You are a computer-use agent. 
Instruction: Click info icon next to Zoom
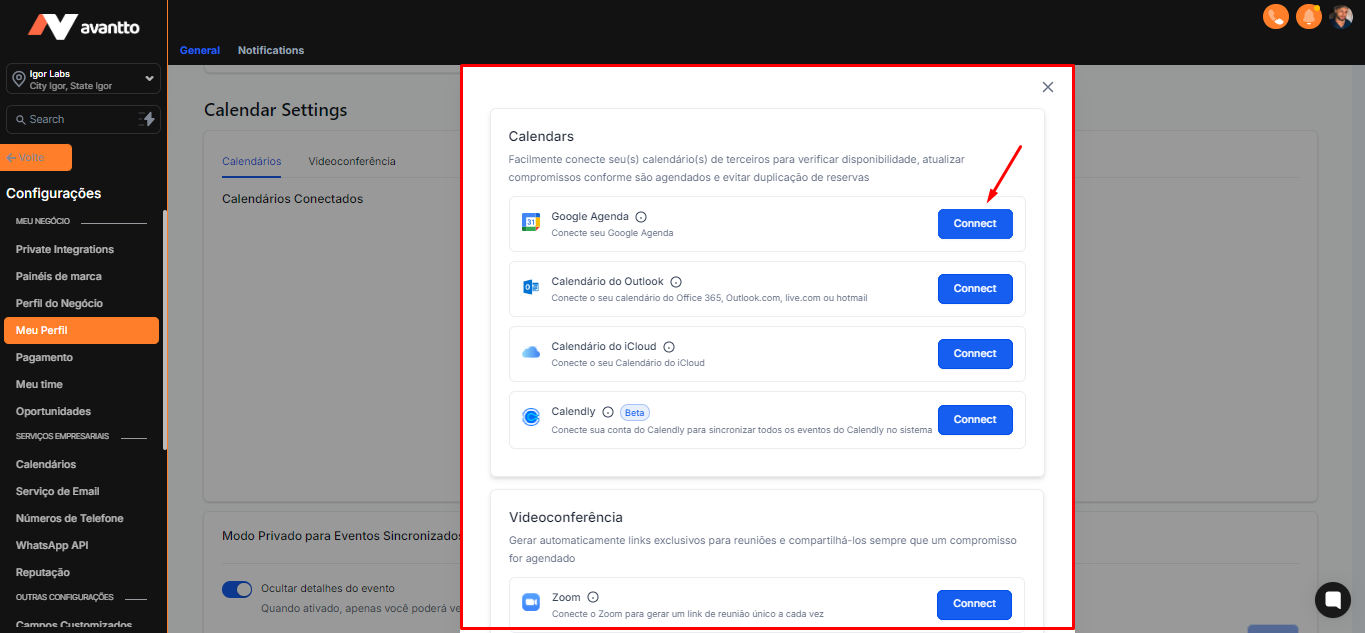pyautogui.click(x=593, y=597)
